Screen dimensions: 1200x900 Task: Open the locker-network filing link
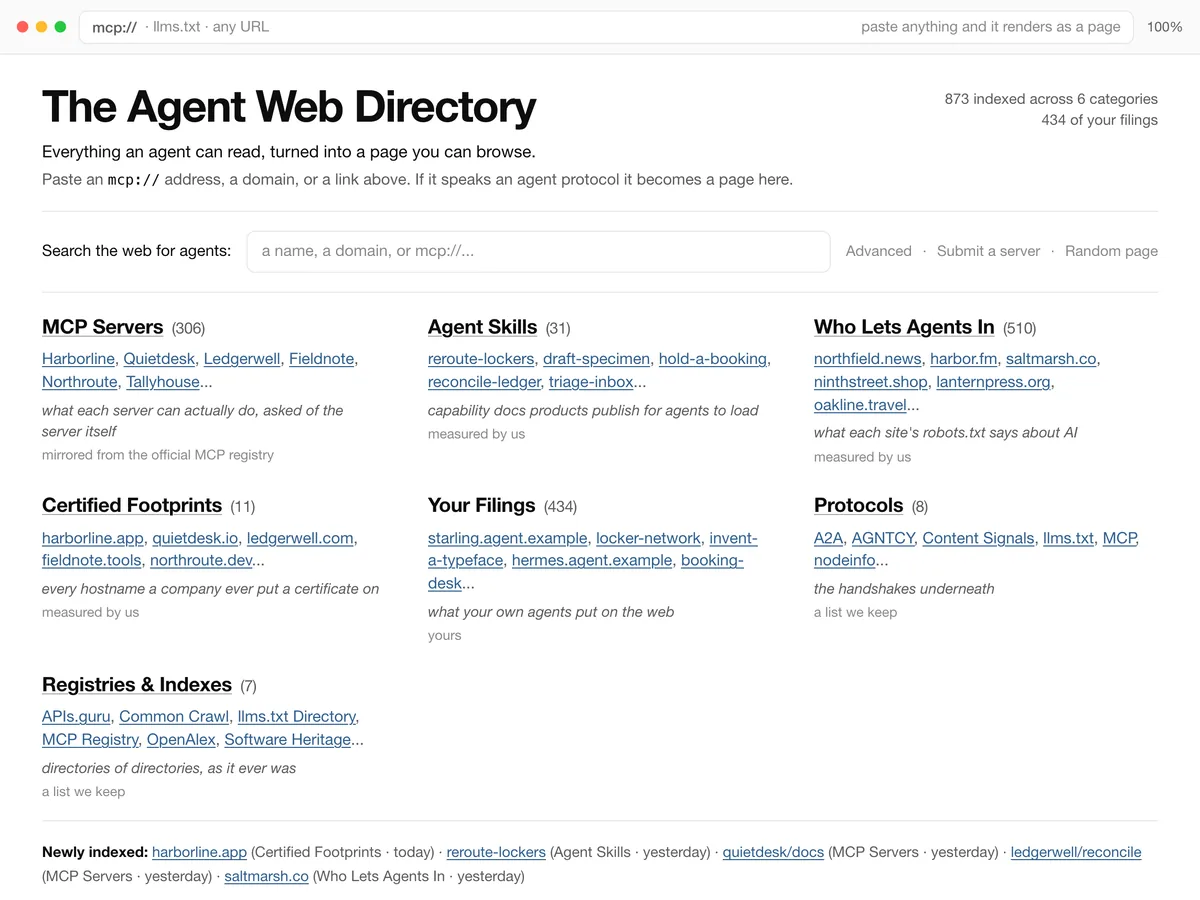648,538
